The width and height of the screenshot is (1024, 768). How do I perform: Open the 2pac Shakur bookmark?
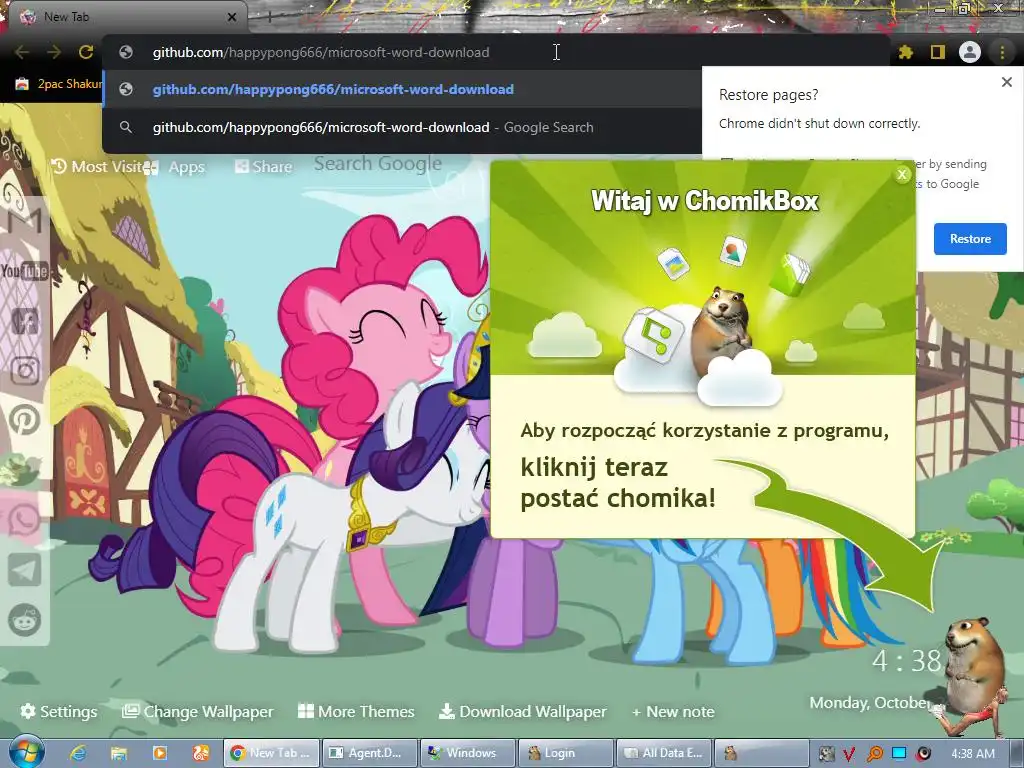tap(59, 84)
